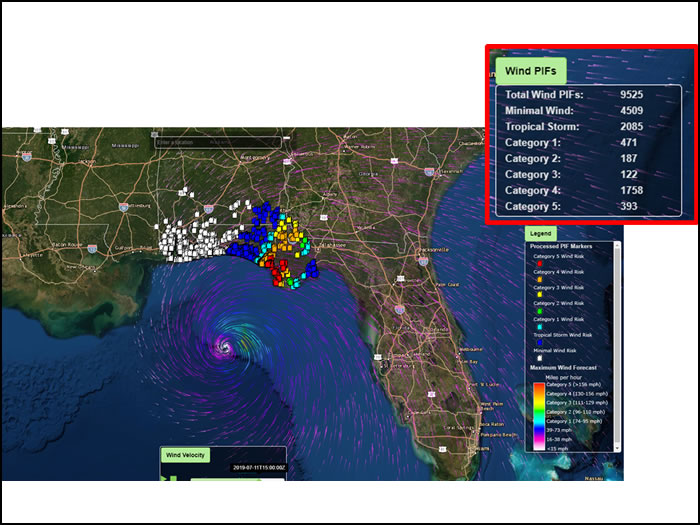700x525 pixels.
Task: Click 'Category 5 (>156 mph)' legend label
Action: [574, 384]
